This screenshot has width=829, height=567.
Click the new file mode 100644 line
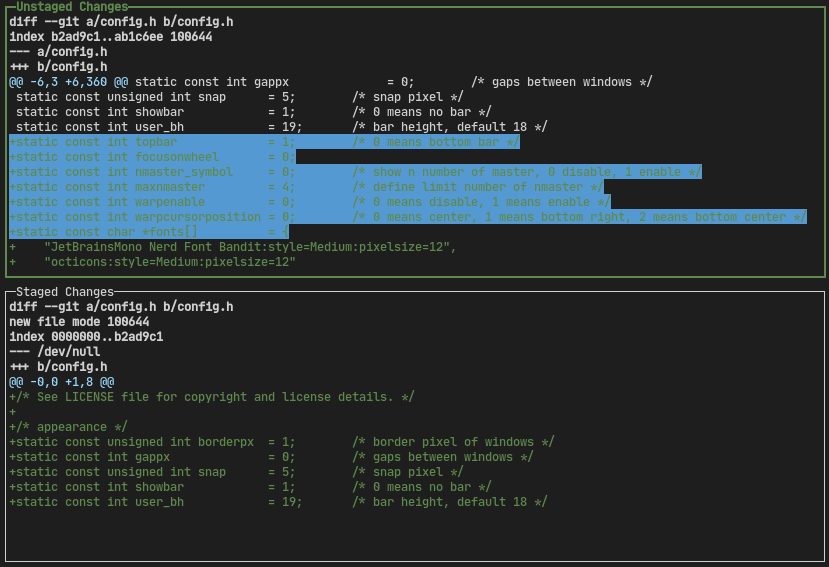click(x=79, y=322)
